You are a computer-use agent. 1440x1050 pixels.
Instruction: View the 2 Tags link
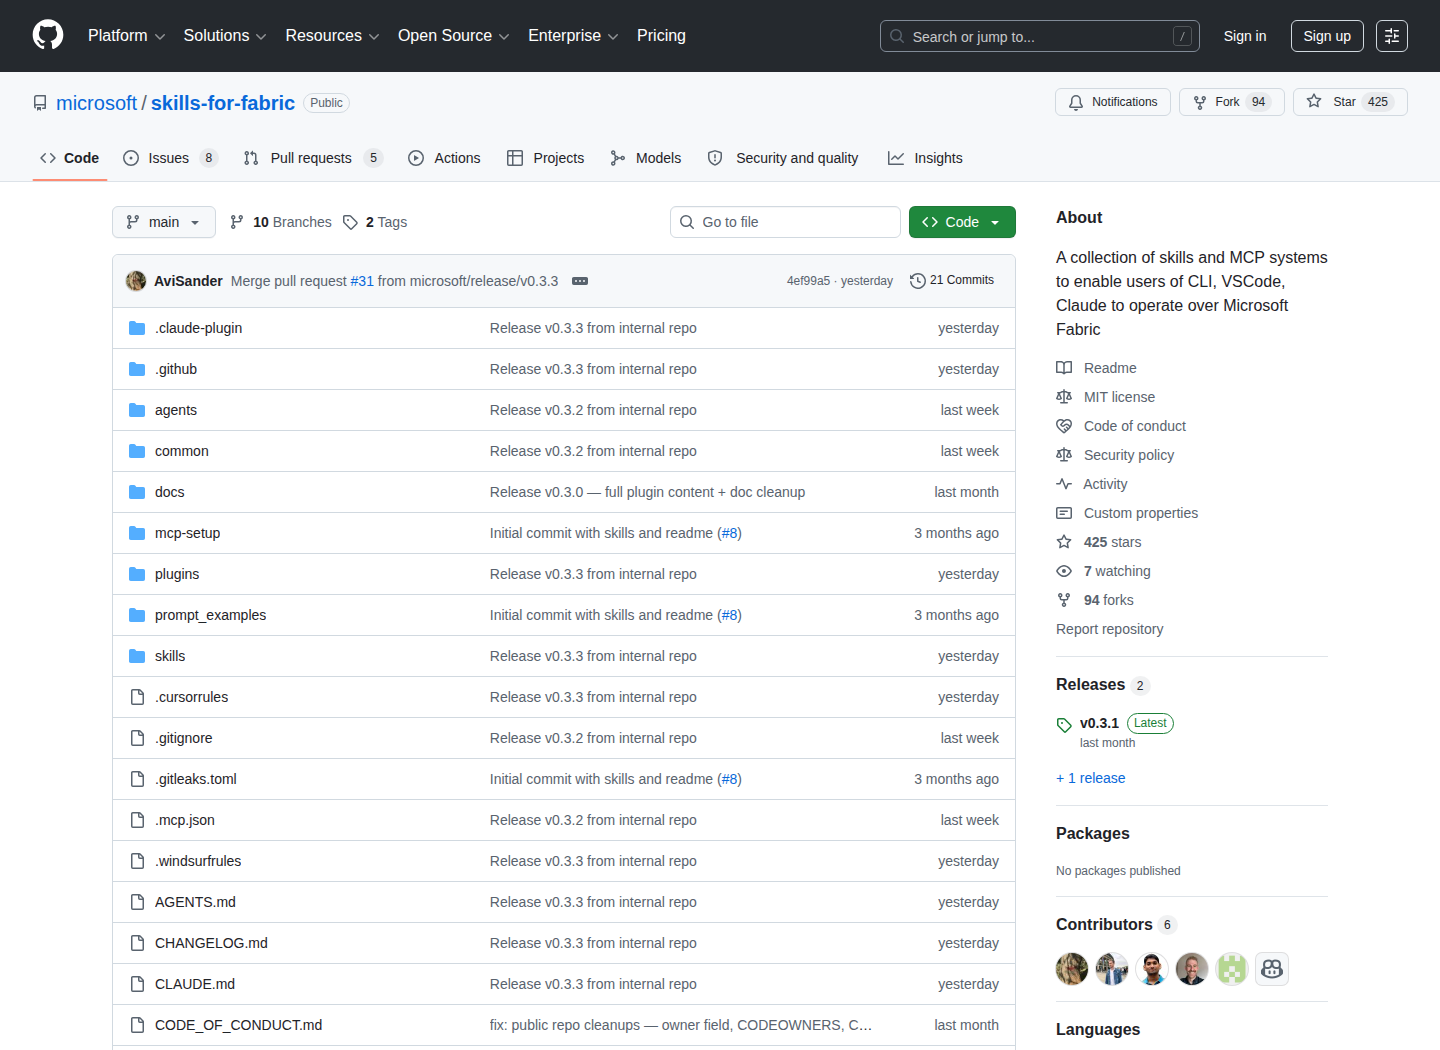[x=375, y=222]
